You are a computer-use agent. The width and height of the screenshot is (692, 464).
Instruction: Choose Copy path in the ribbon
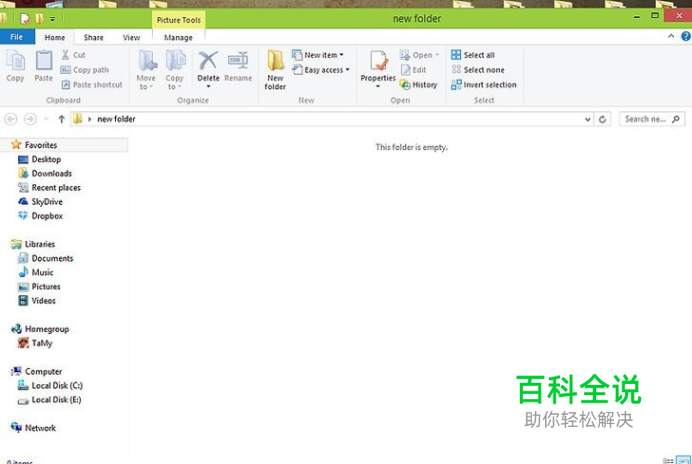[x=85, y=70]
